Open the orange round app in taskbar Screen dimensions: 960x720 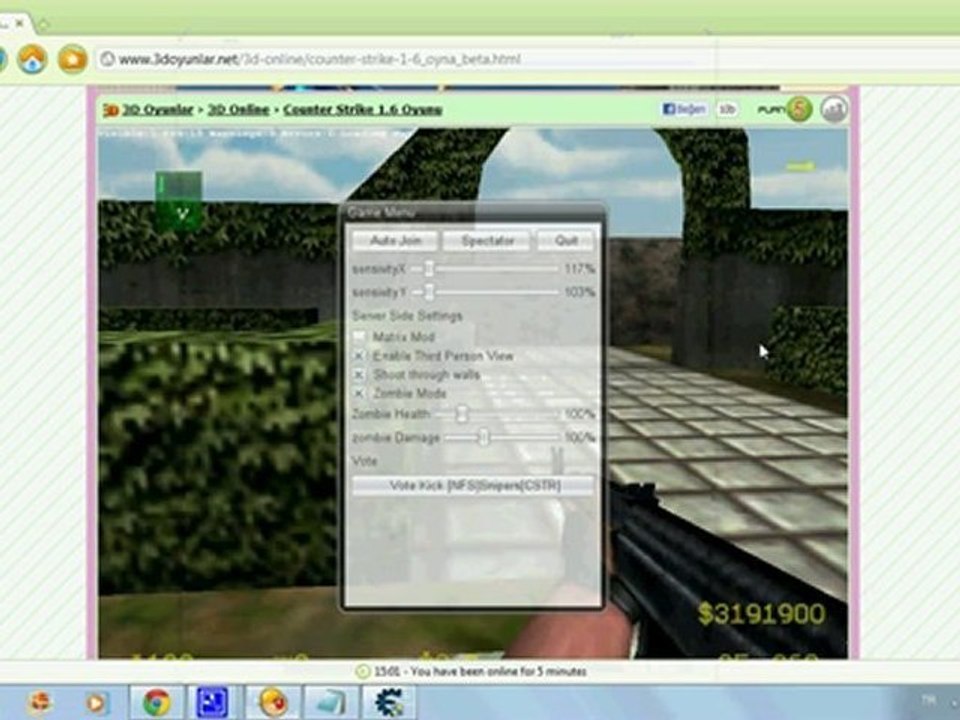273,702
